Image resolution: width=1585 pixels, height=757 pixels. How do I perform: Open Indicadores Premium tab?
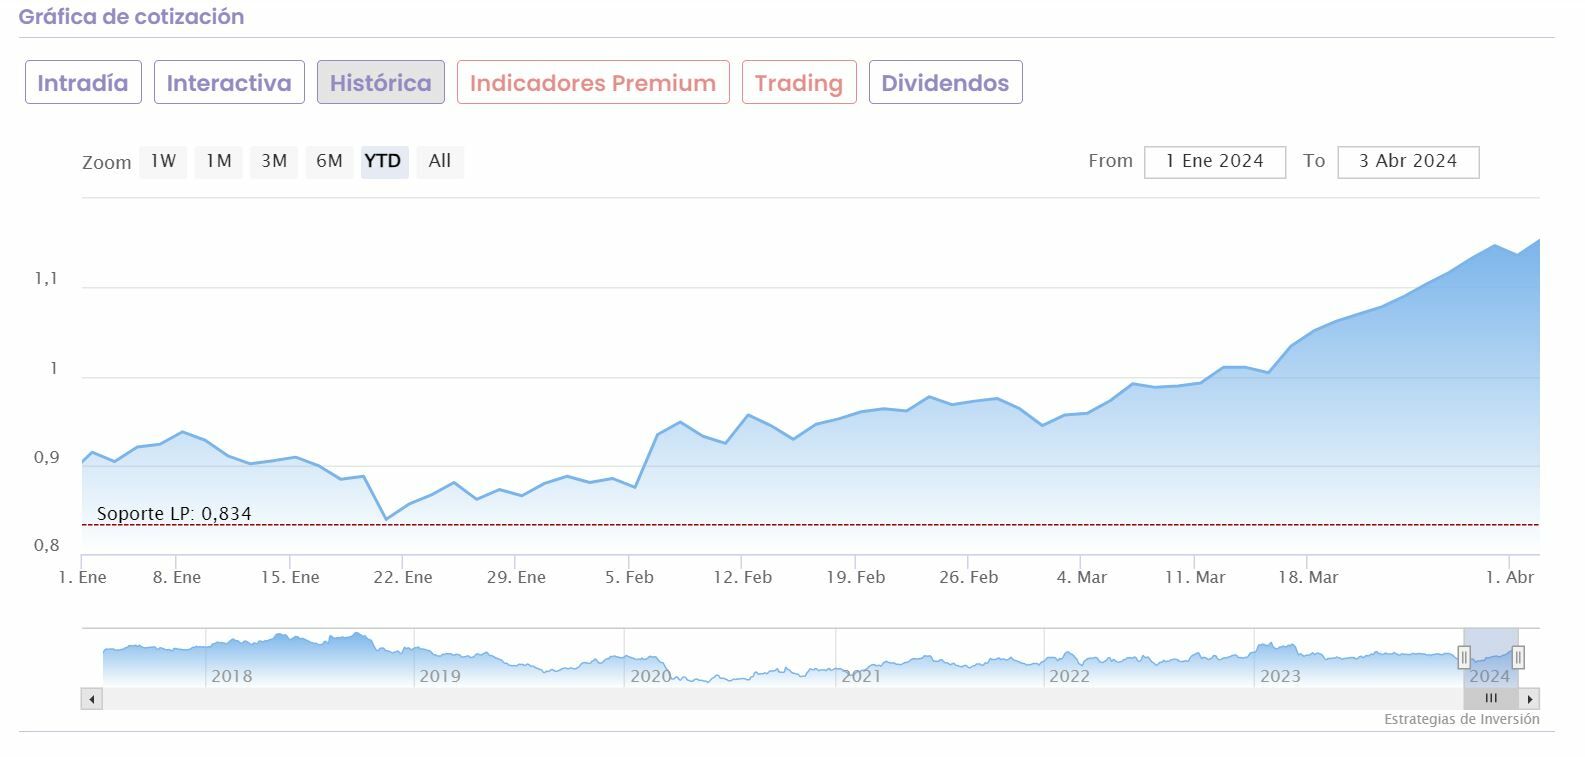pyautogui.click(x=593, y=83)
